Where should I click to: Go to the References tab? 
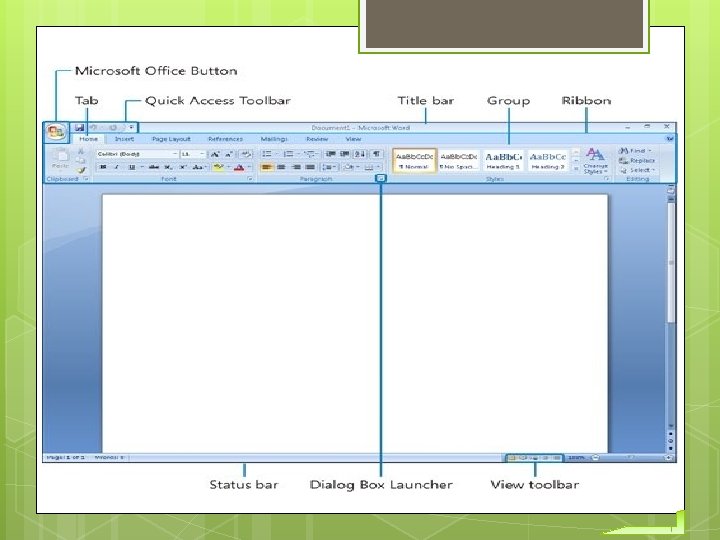(225, 139)
